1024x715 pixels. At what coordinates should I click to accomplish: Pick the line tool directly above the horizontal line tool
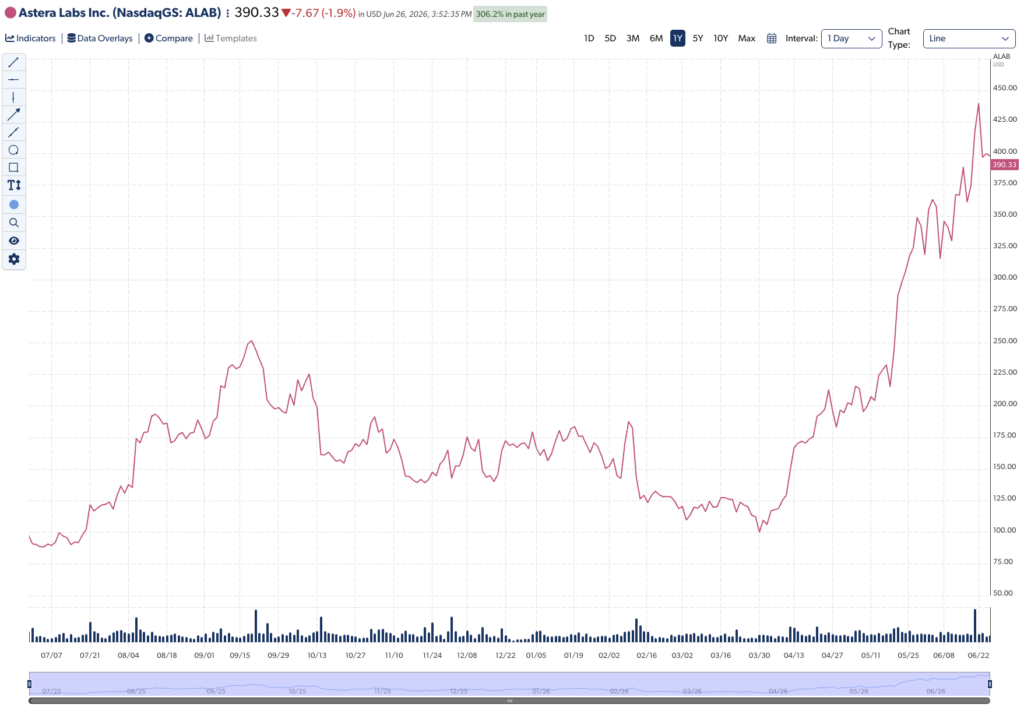click(x=14, y=63)
